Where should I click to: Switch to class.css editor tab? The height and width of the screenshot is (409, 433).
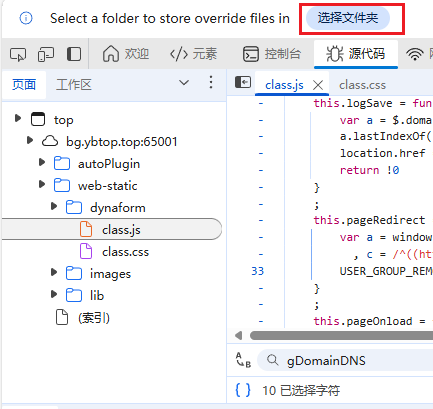click(x=362, y=85)
